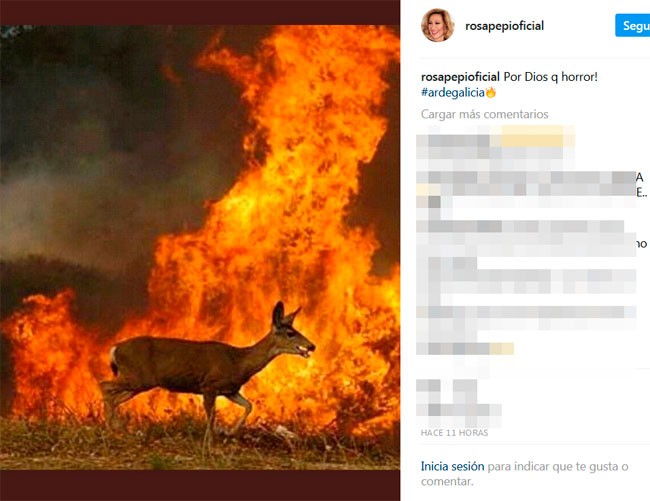This screenshot has height=501, width=650.
Task: Click the "HACE 11 HORAS" timestamp
Action: coord(454,433)
